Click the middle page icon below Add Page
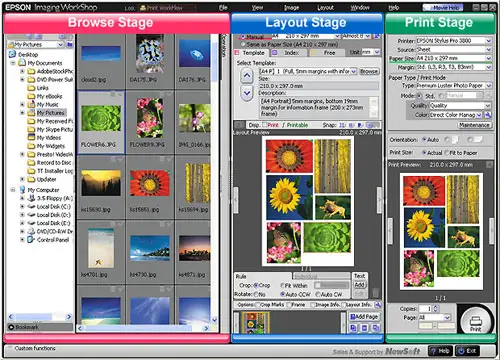 pyautogui.click(x=364, y=328)
